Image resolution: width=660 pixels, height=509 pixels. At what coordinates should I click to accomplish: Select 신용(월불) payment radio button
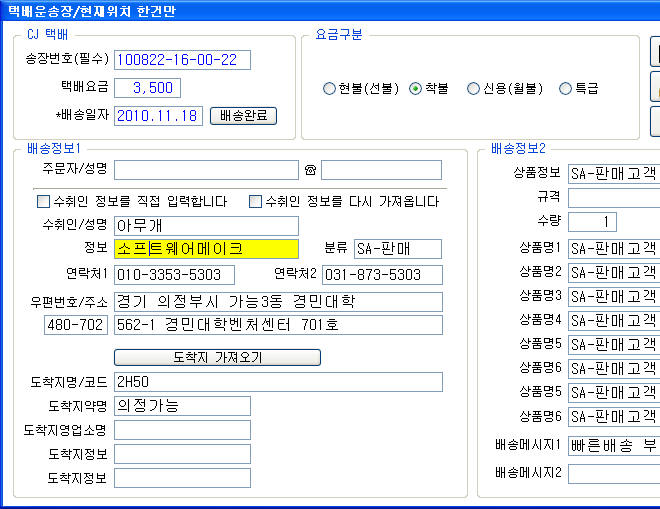(474, 88)
